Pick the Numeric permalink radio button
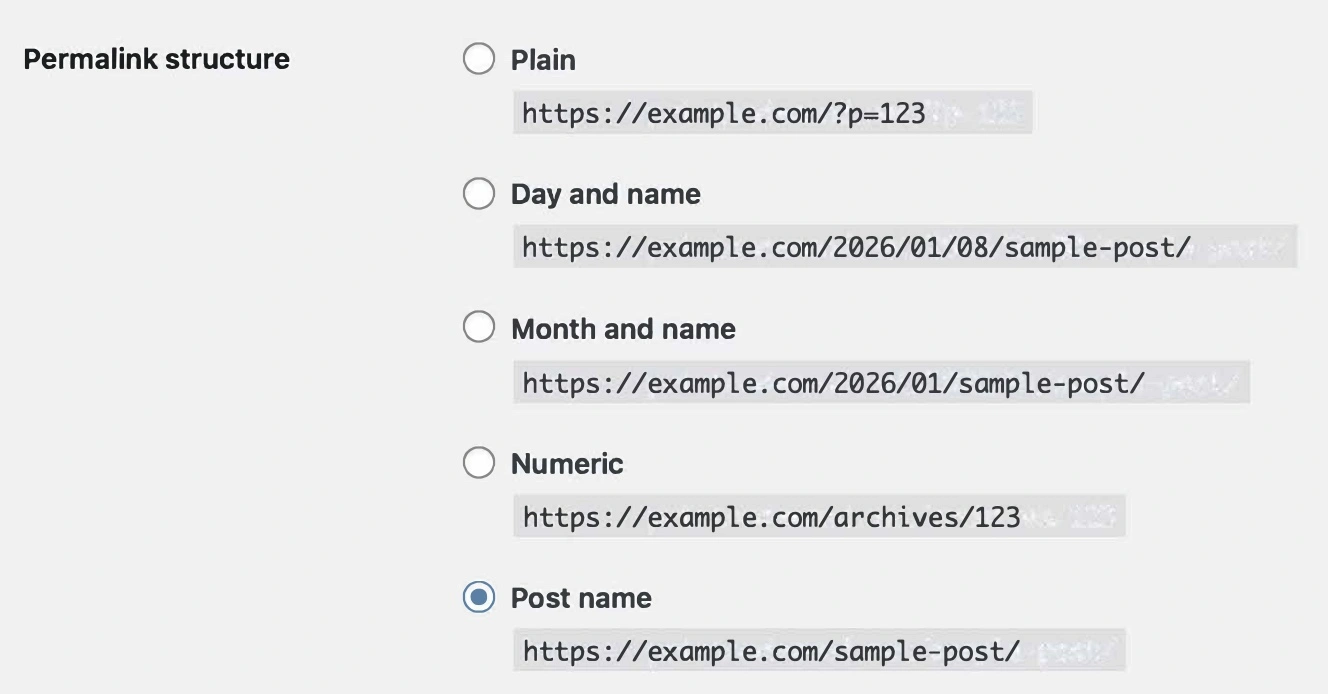The image size is (1328, 694). (x=479, y=462)
